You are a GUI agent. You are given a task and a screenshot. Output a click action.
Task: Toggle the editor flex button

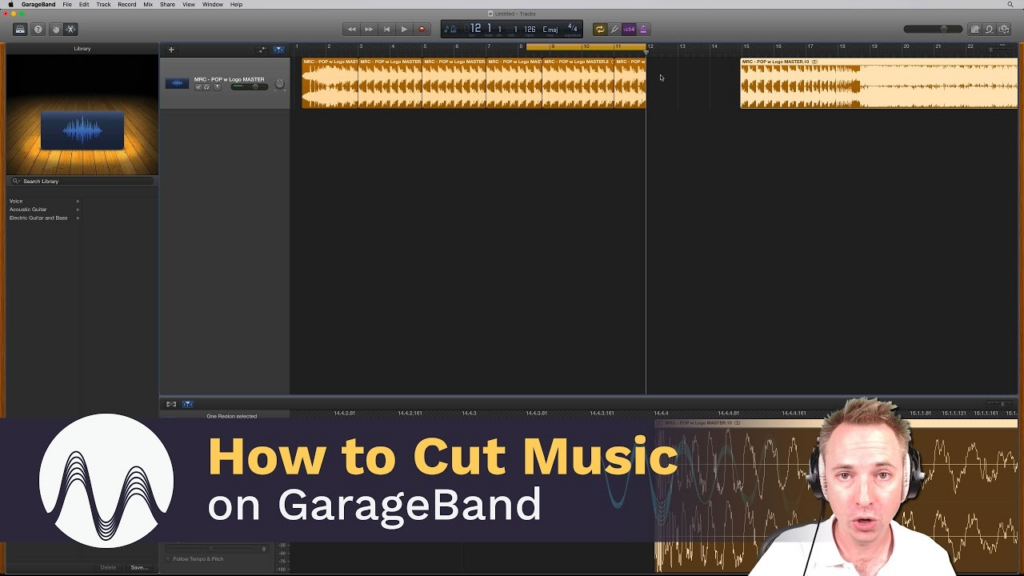(x=171, y=404)
